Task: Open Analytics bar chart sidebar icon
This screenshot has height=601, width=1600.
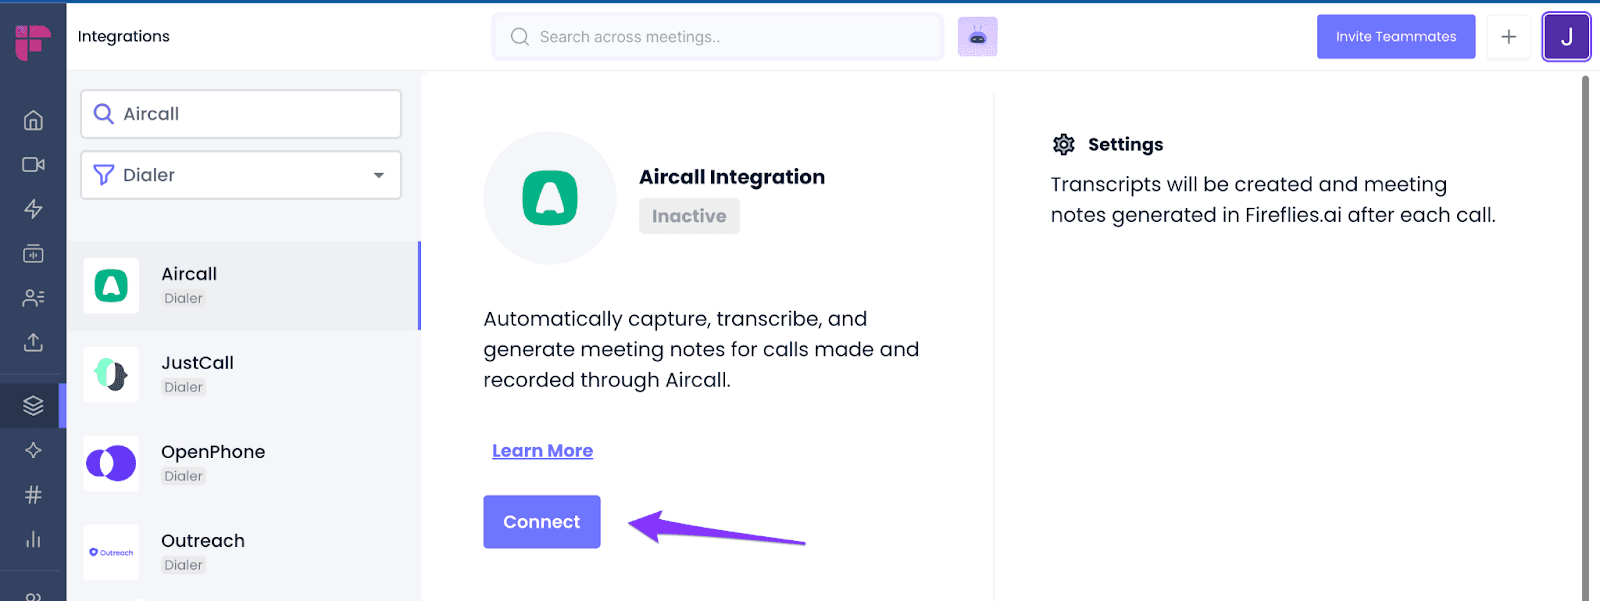Action: pyautogui.click(x=33, y=539)
